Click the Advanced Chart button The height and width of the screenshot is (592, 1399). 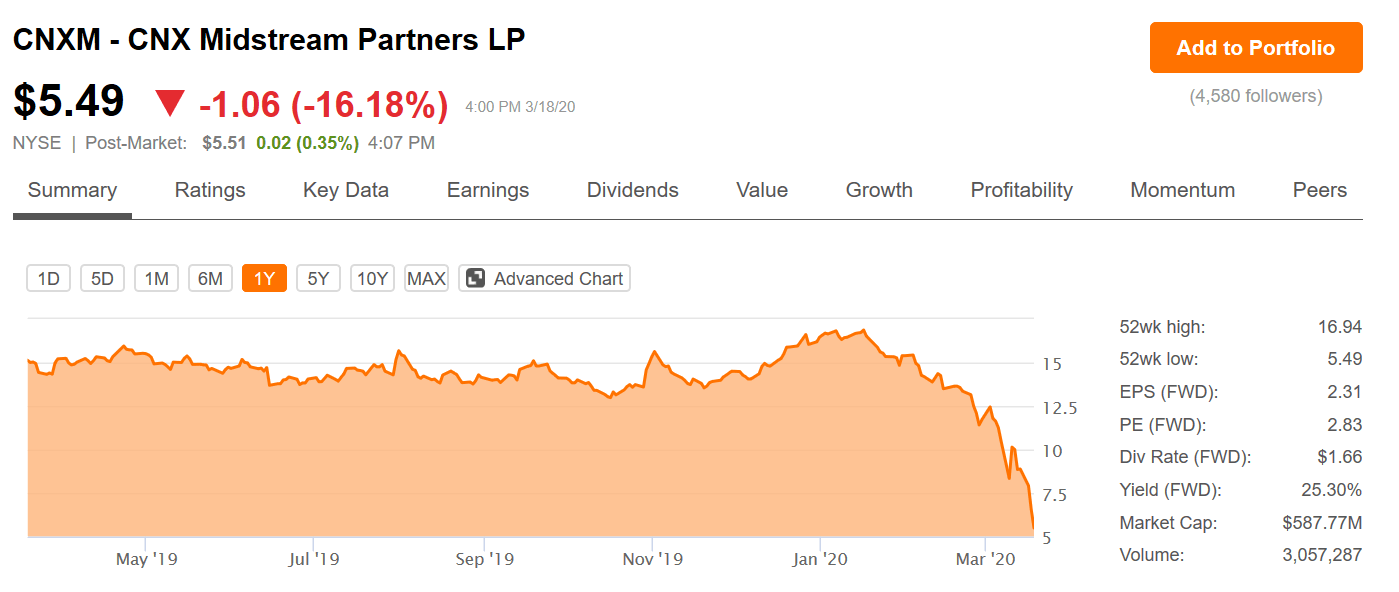tap(545, 279)
